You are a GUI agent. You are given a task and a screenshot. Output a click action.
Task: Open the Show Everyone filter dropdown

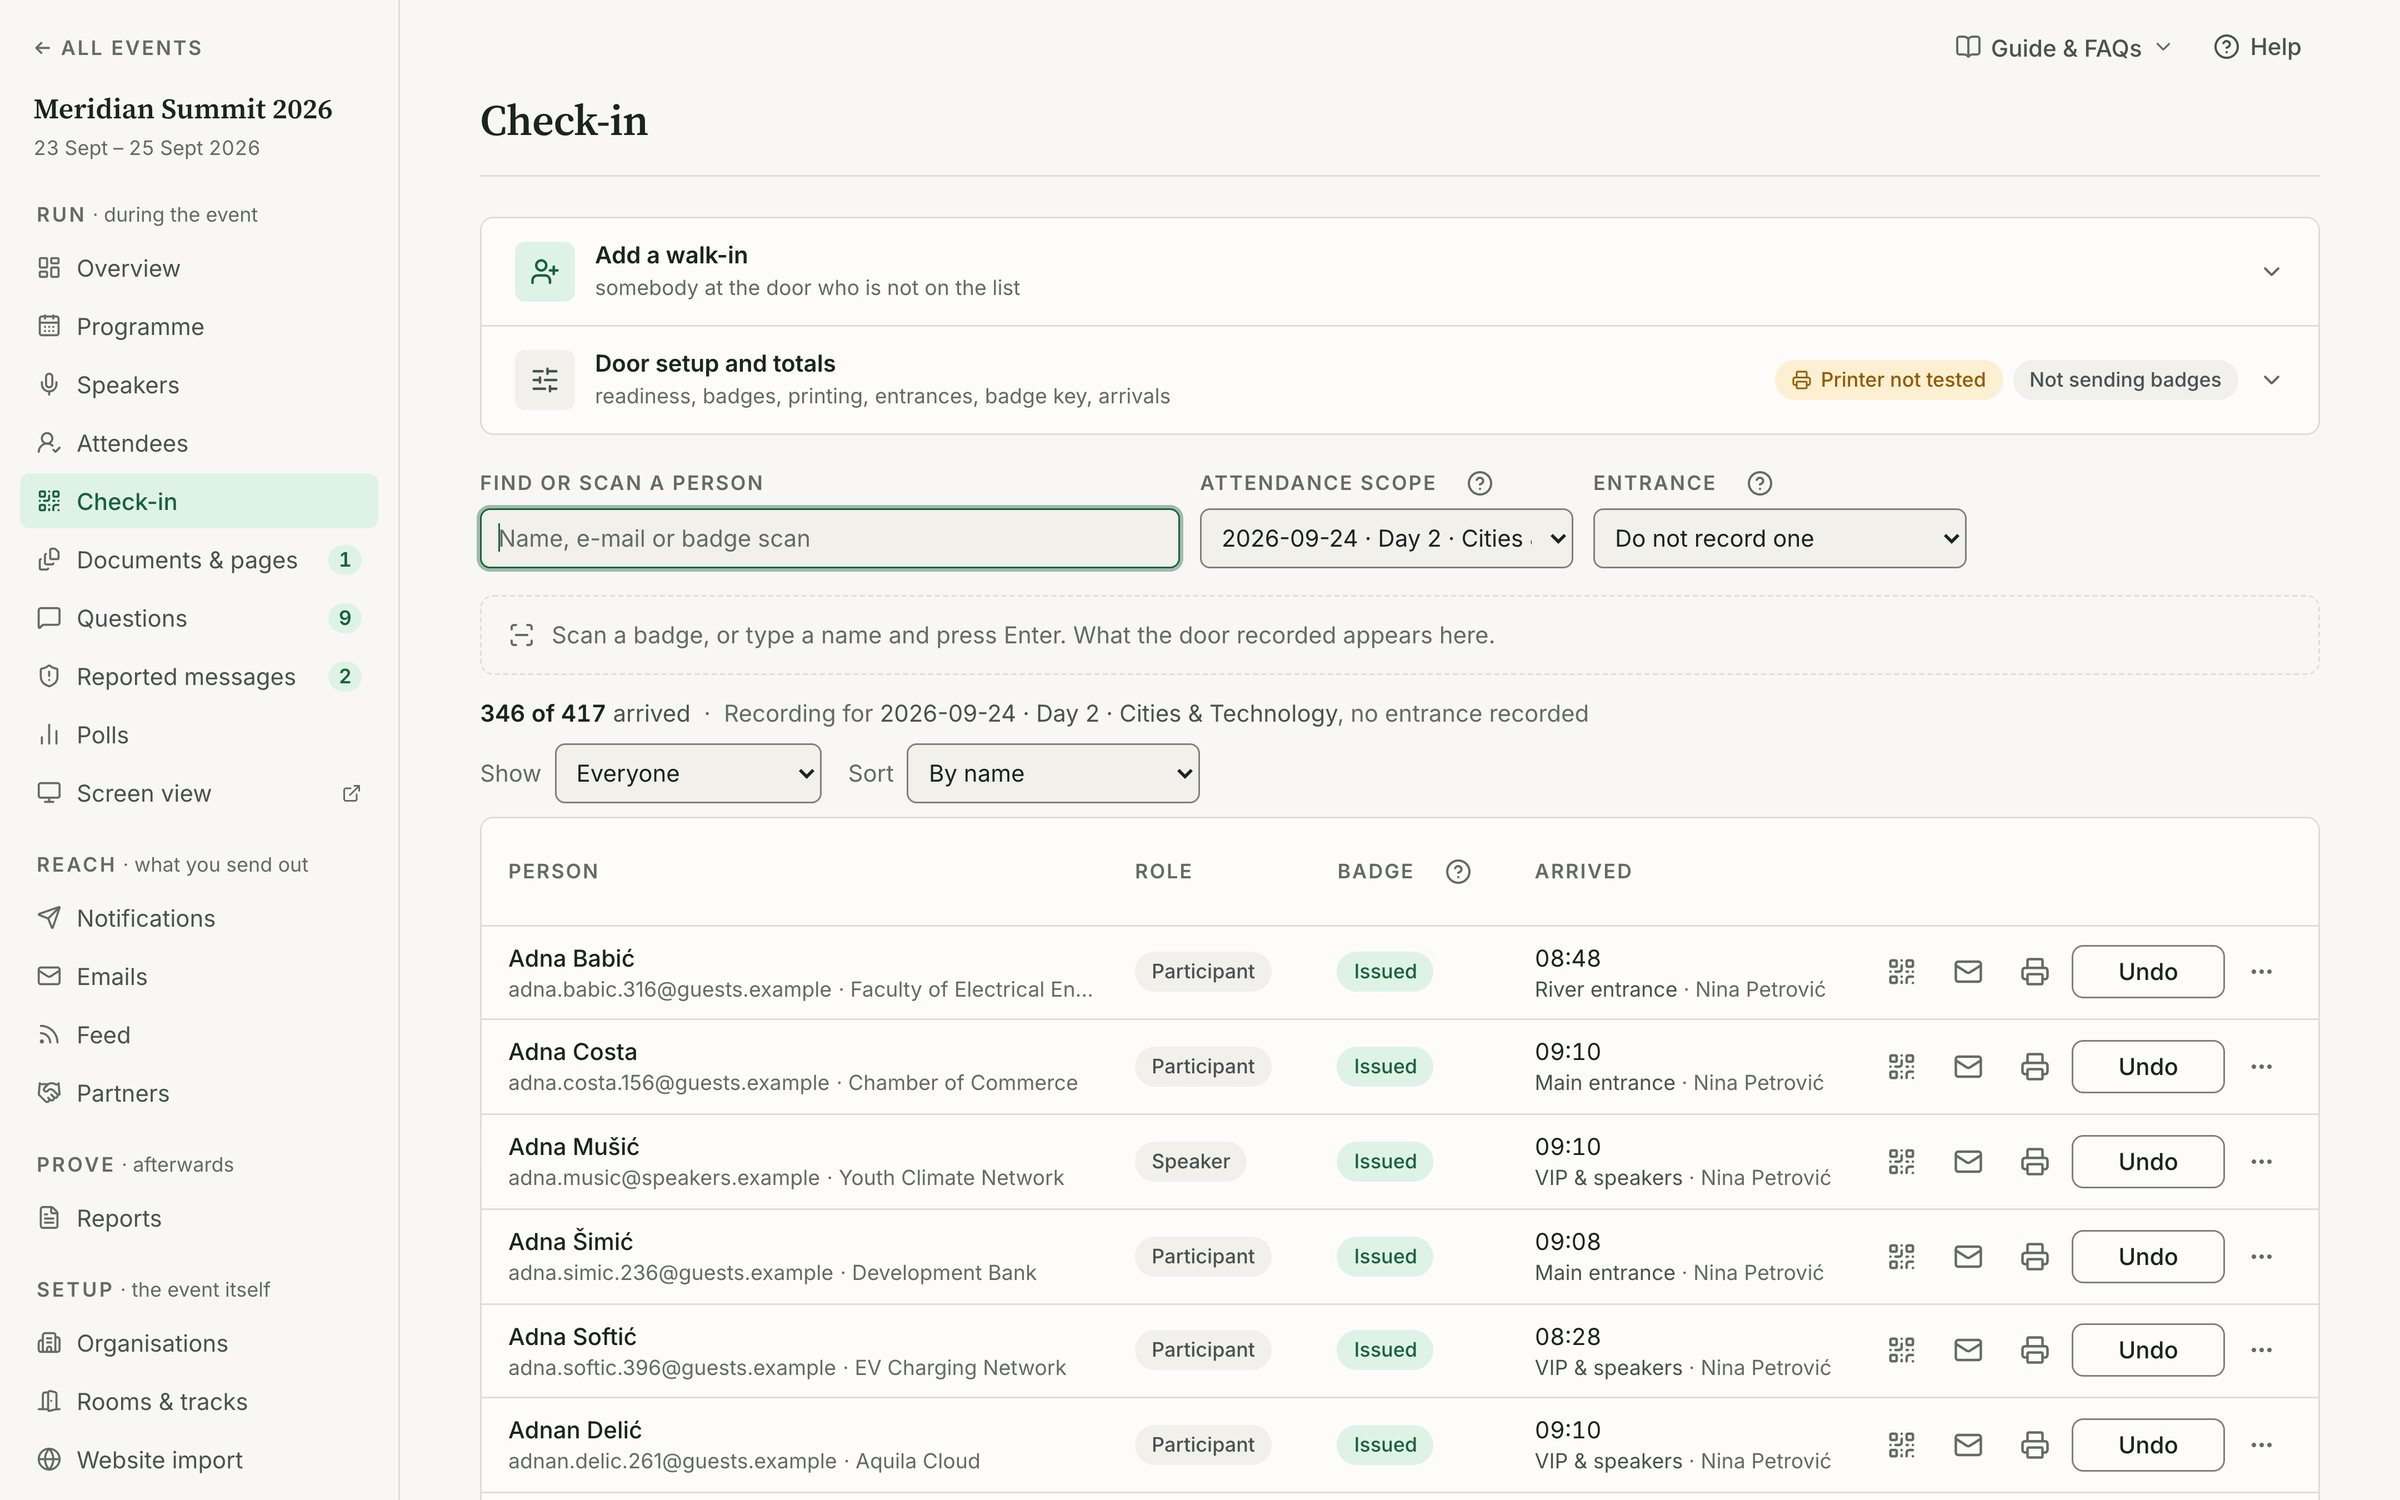click(688, 773)
